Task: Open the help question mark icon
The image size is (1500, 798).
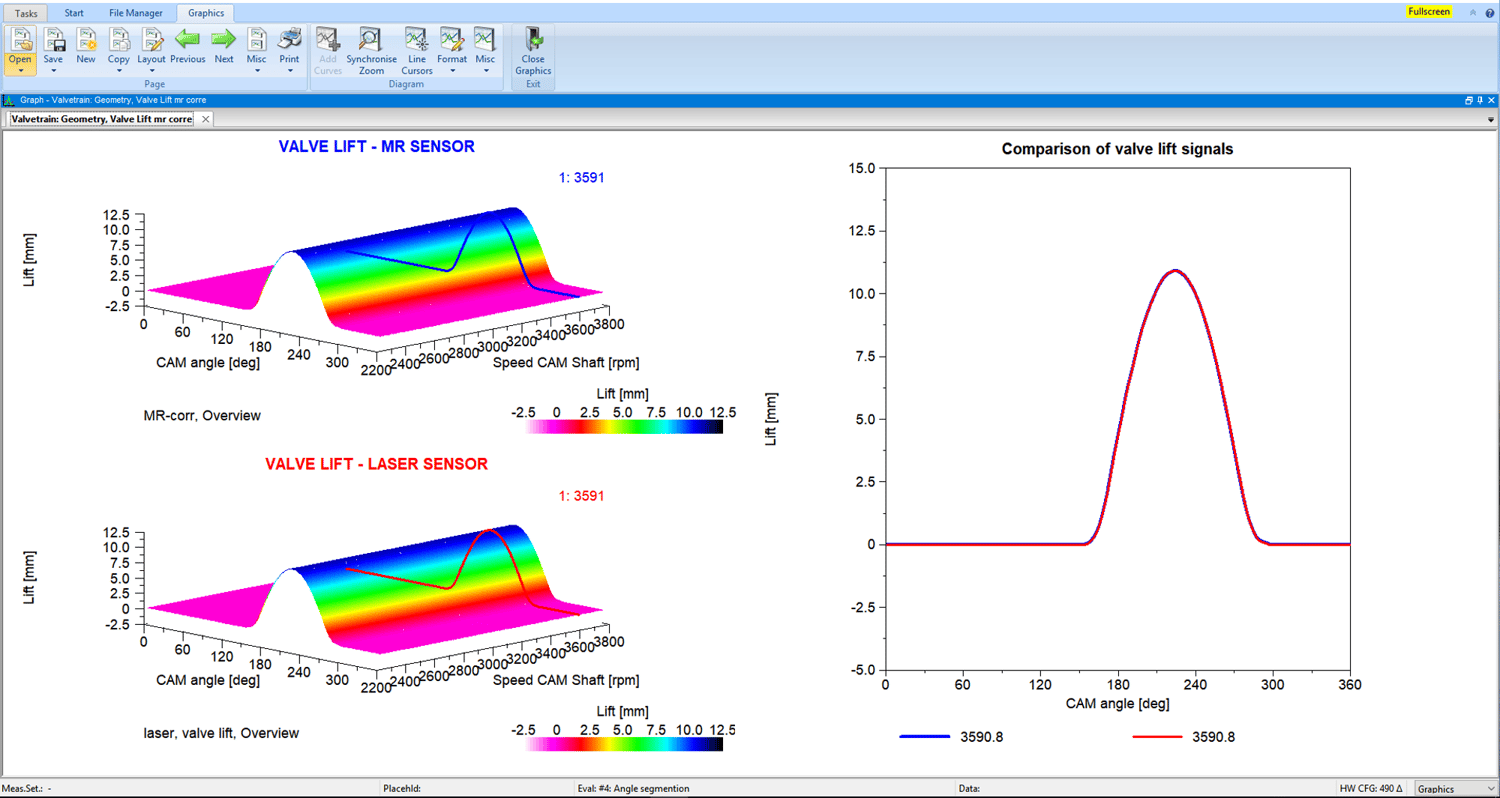Action: pos(1489,12)
